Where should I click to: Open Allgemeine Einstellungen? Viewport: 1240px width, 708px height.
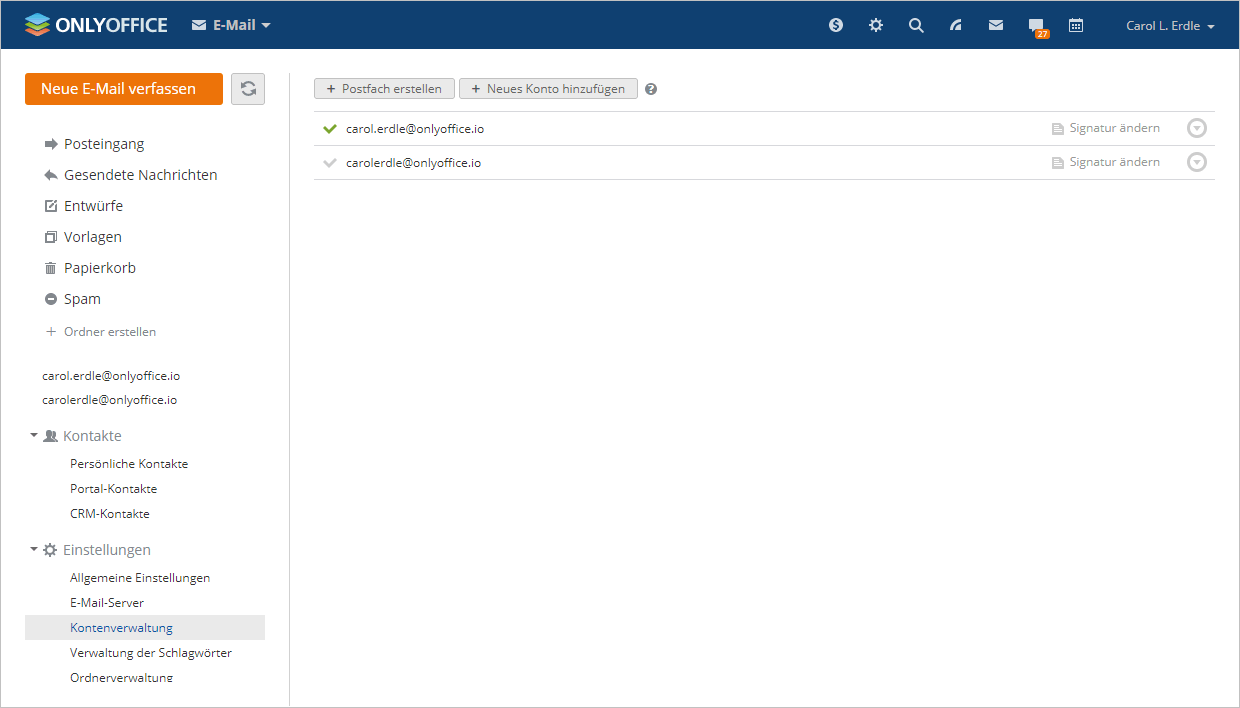coord(140,578)
